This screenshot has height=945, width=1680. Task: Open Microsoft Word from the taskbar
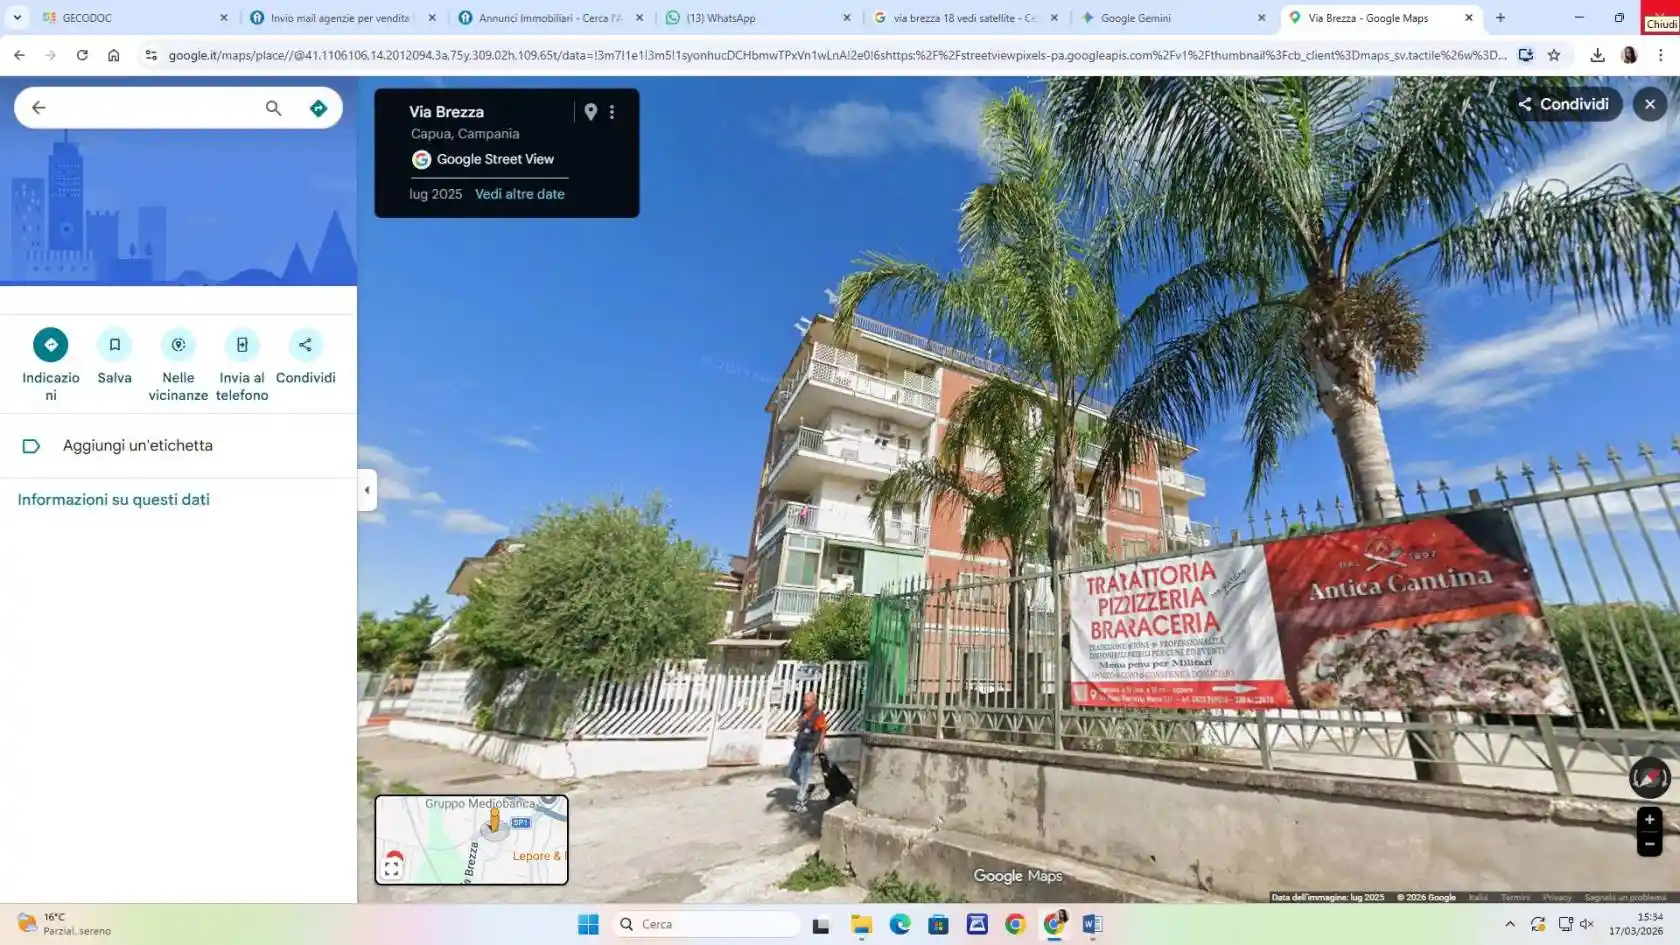point(1092,924)
